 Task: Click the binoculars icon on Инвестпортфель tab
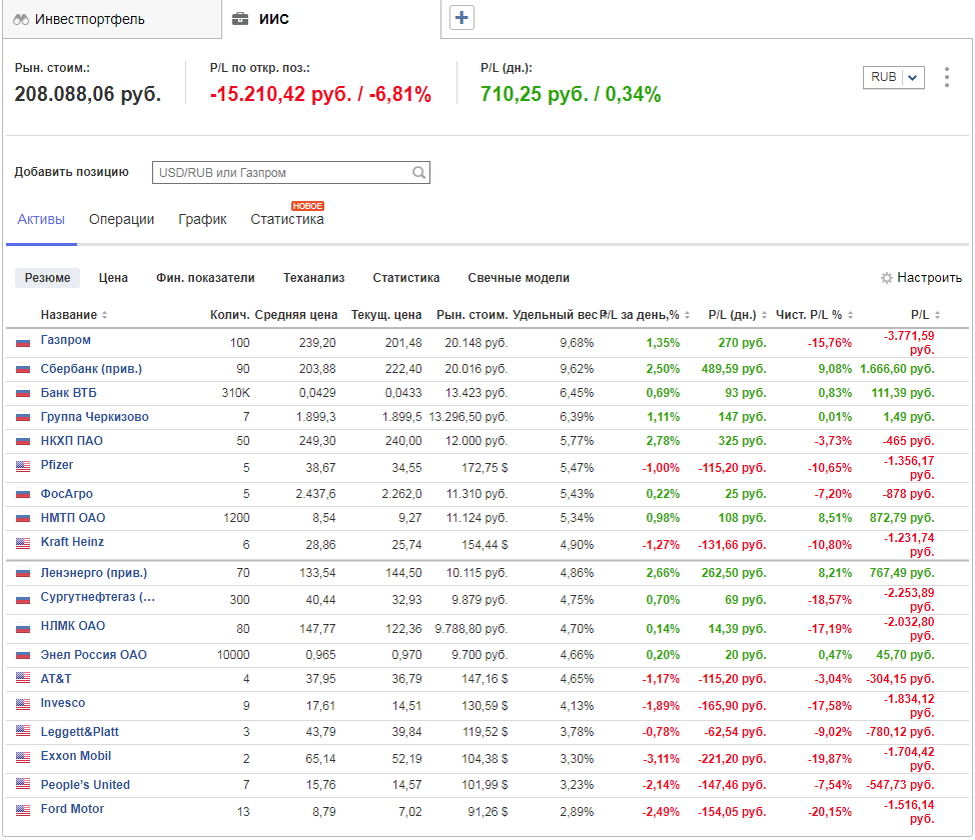click(x=21, y=19)
